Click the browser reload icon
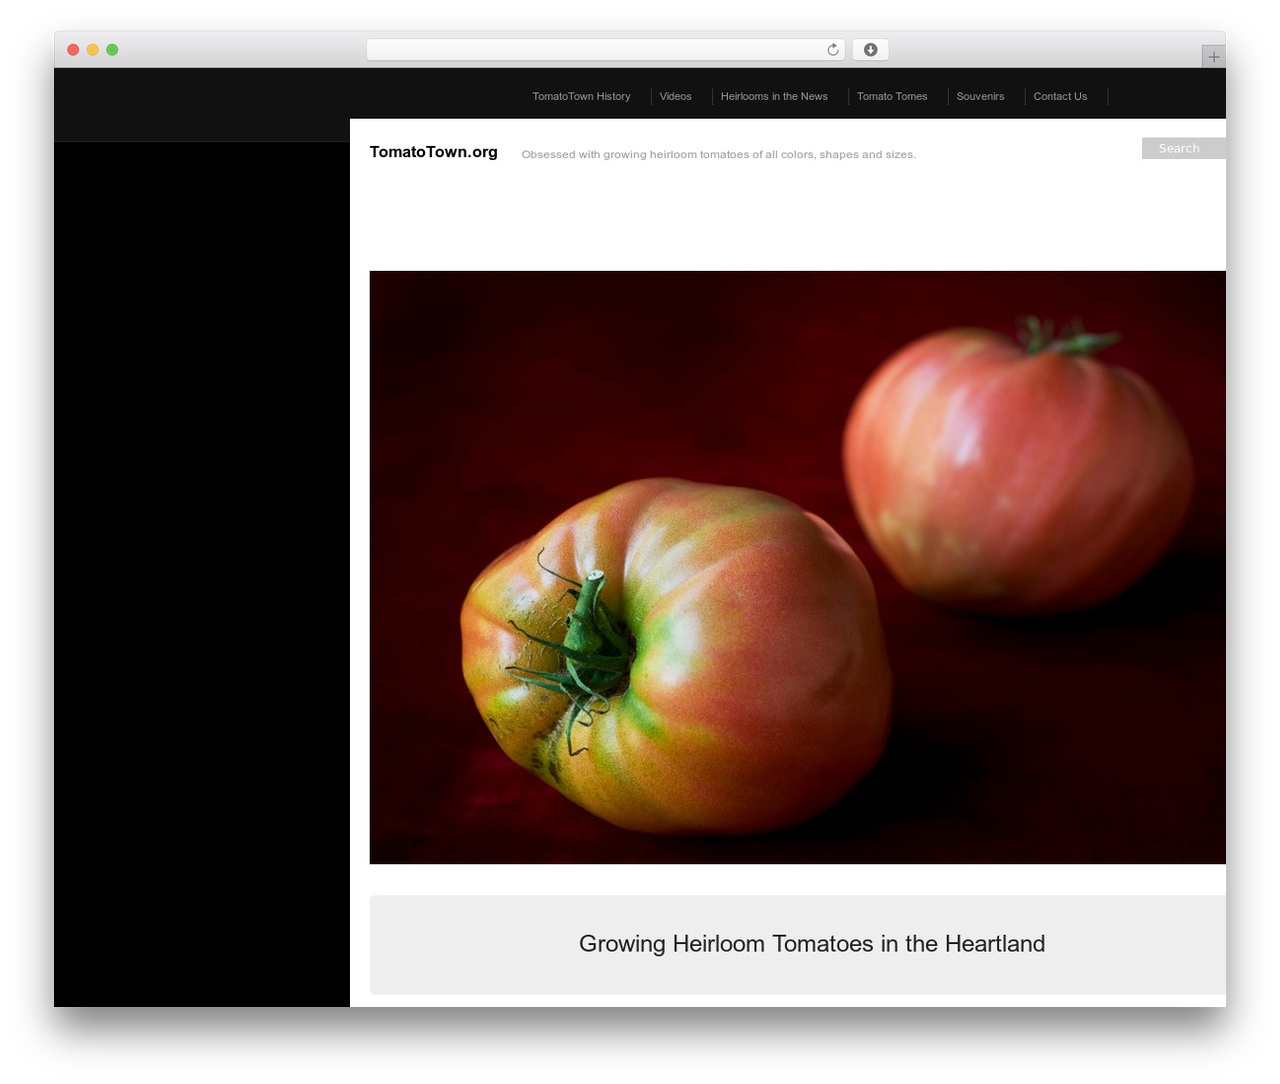 [832, 50]
